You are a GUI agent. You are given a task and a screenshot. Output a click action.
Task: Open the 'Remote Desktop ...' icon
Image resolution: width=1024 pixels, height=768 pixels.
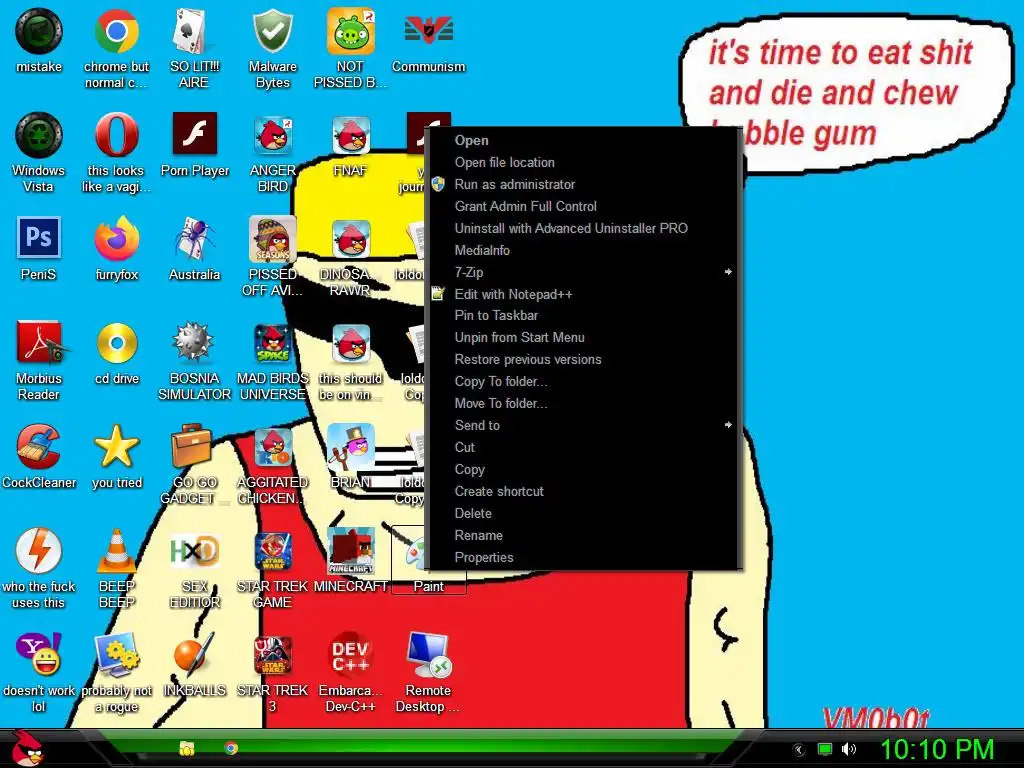428,671
